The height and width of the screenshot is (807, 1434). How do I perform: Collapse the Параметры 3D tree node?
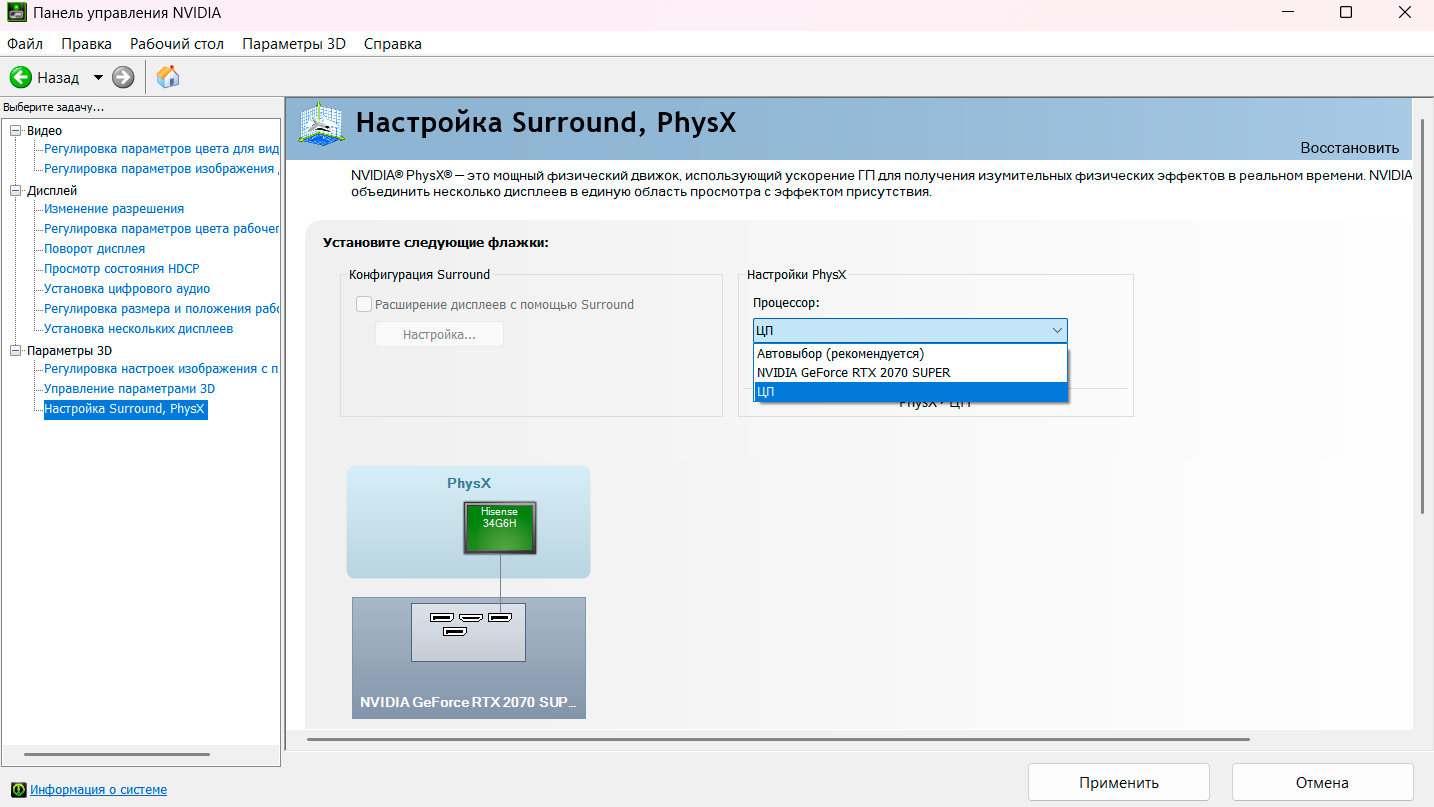15,351
